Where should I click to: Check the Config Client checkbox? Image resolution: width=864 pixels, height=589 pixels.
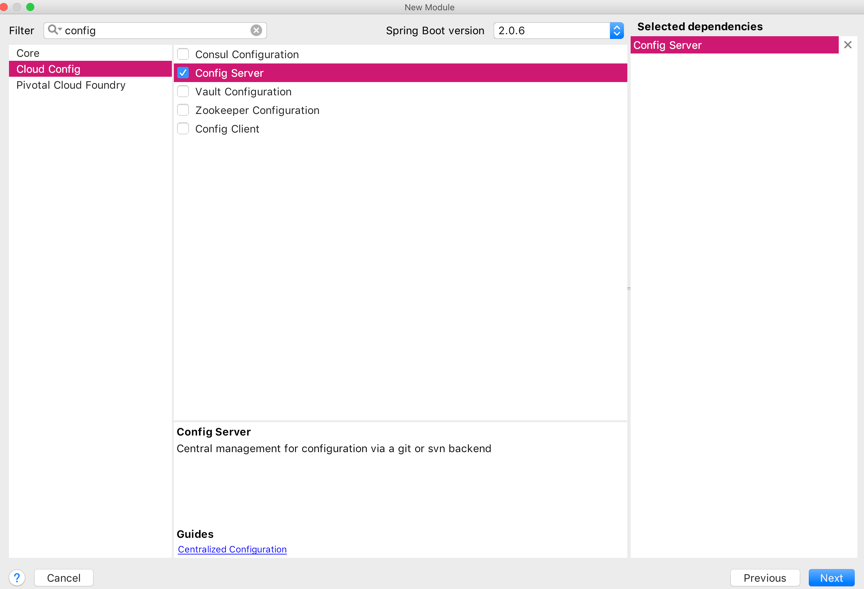[183, 128]
